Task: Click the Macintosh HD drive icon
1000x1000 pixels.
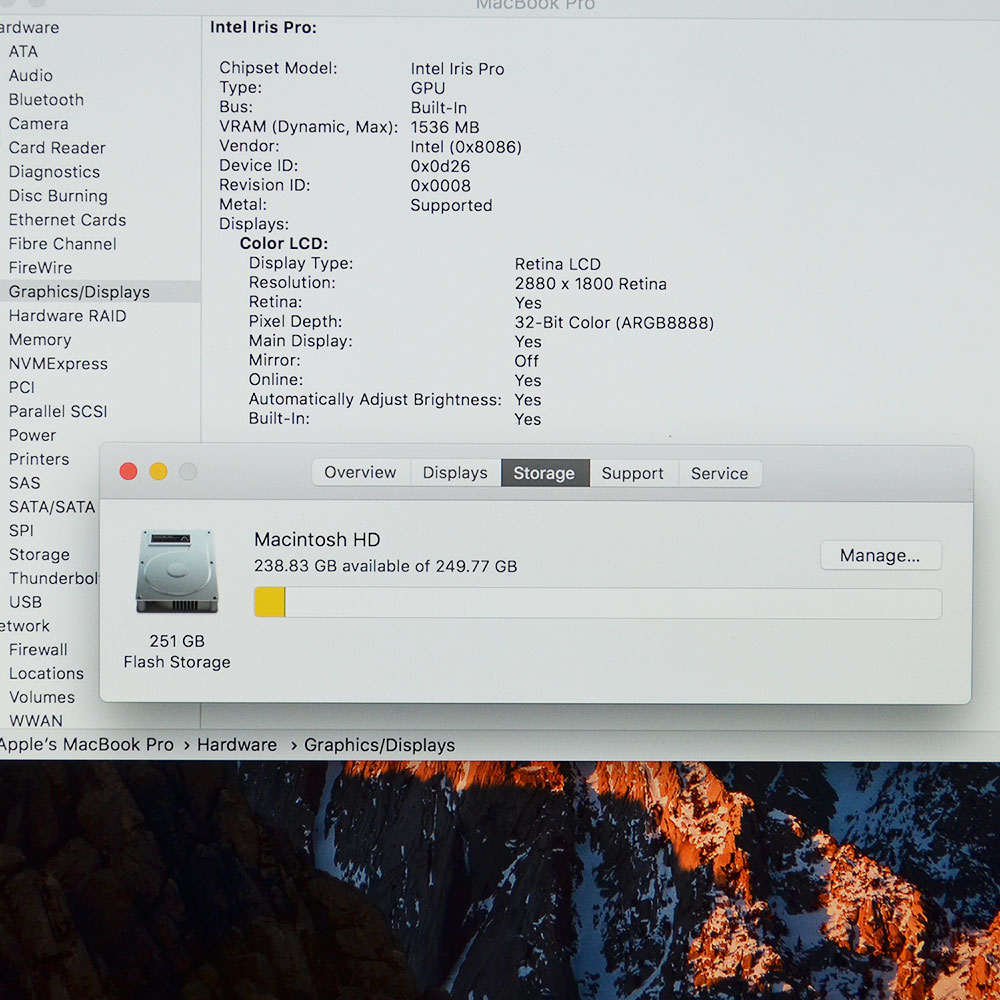Action: 177,571
